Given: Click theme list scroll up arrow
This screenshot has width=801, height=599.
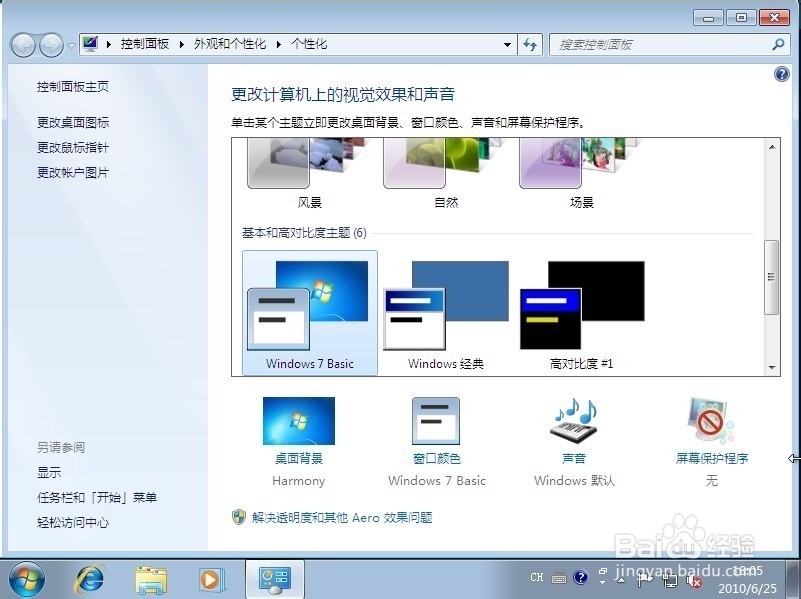Looking at the screenshot, I should [x=772, y=147].
